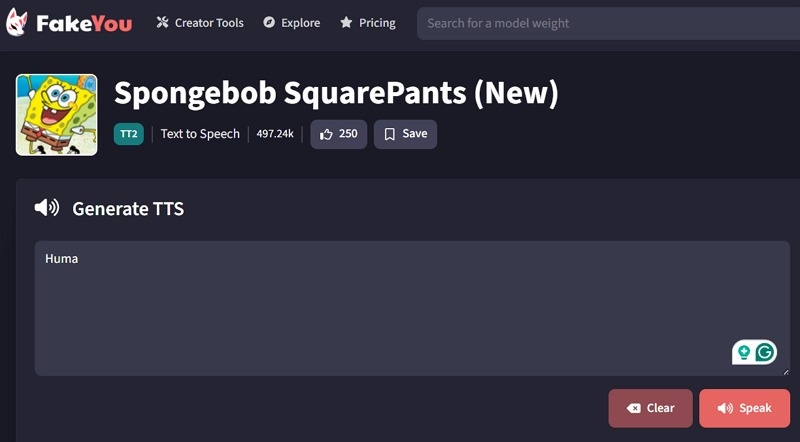This screenshot has height=442, width=800.
Task: Focus the model weight search field
Action: (x=608, y=23)
